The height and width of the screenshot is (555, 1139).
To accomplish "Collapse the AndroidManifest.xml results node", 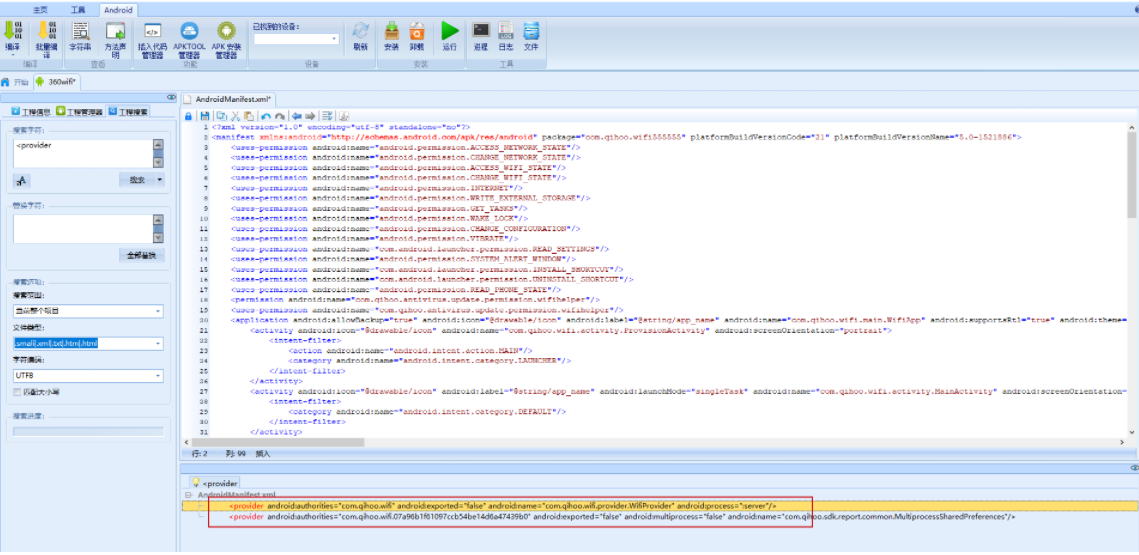I will click(x=190, y=495).
